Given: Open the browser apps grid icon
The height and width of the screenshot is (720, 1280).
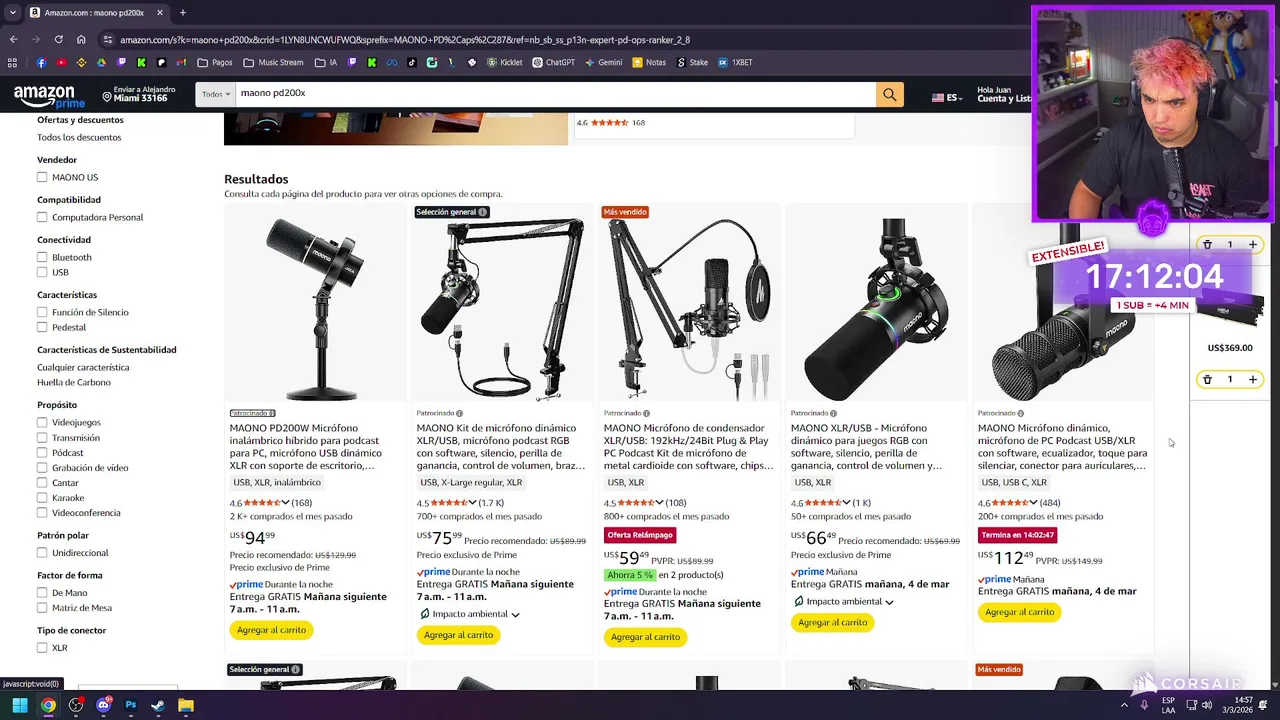Looking at the screenshot, I should [x=12, y=62].
